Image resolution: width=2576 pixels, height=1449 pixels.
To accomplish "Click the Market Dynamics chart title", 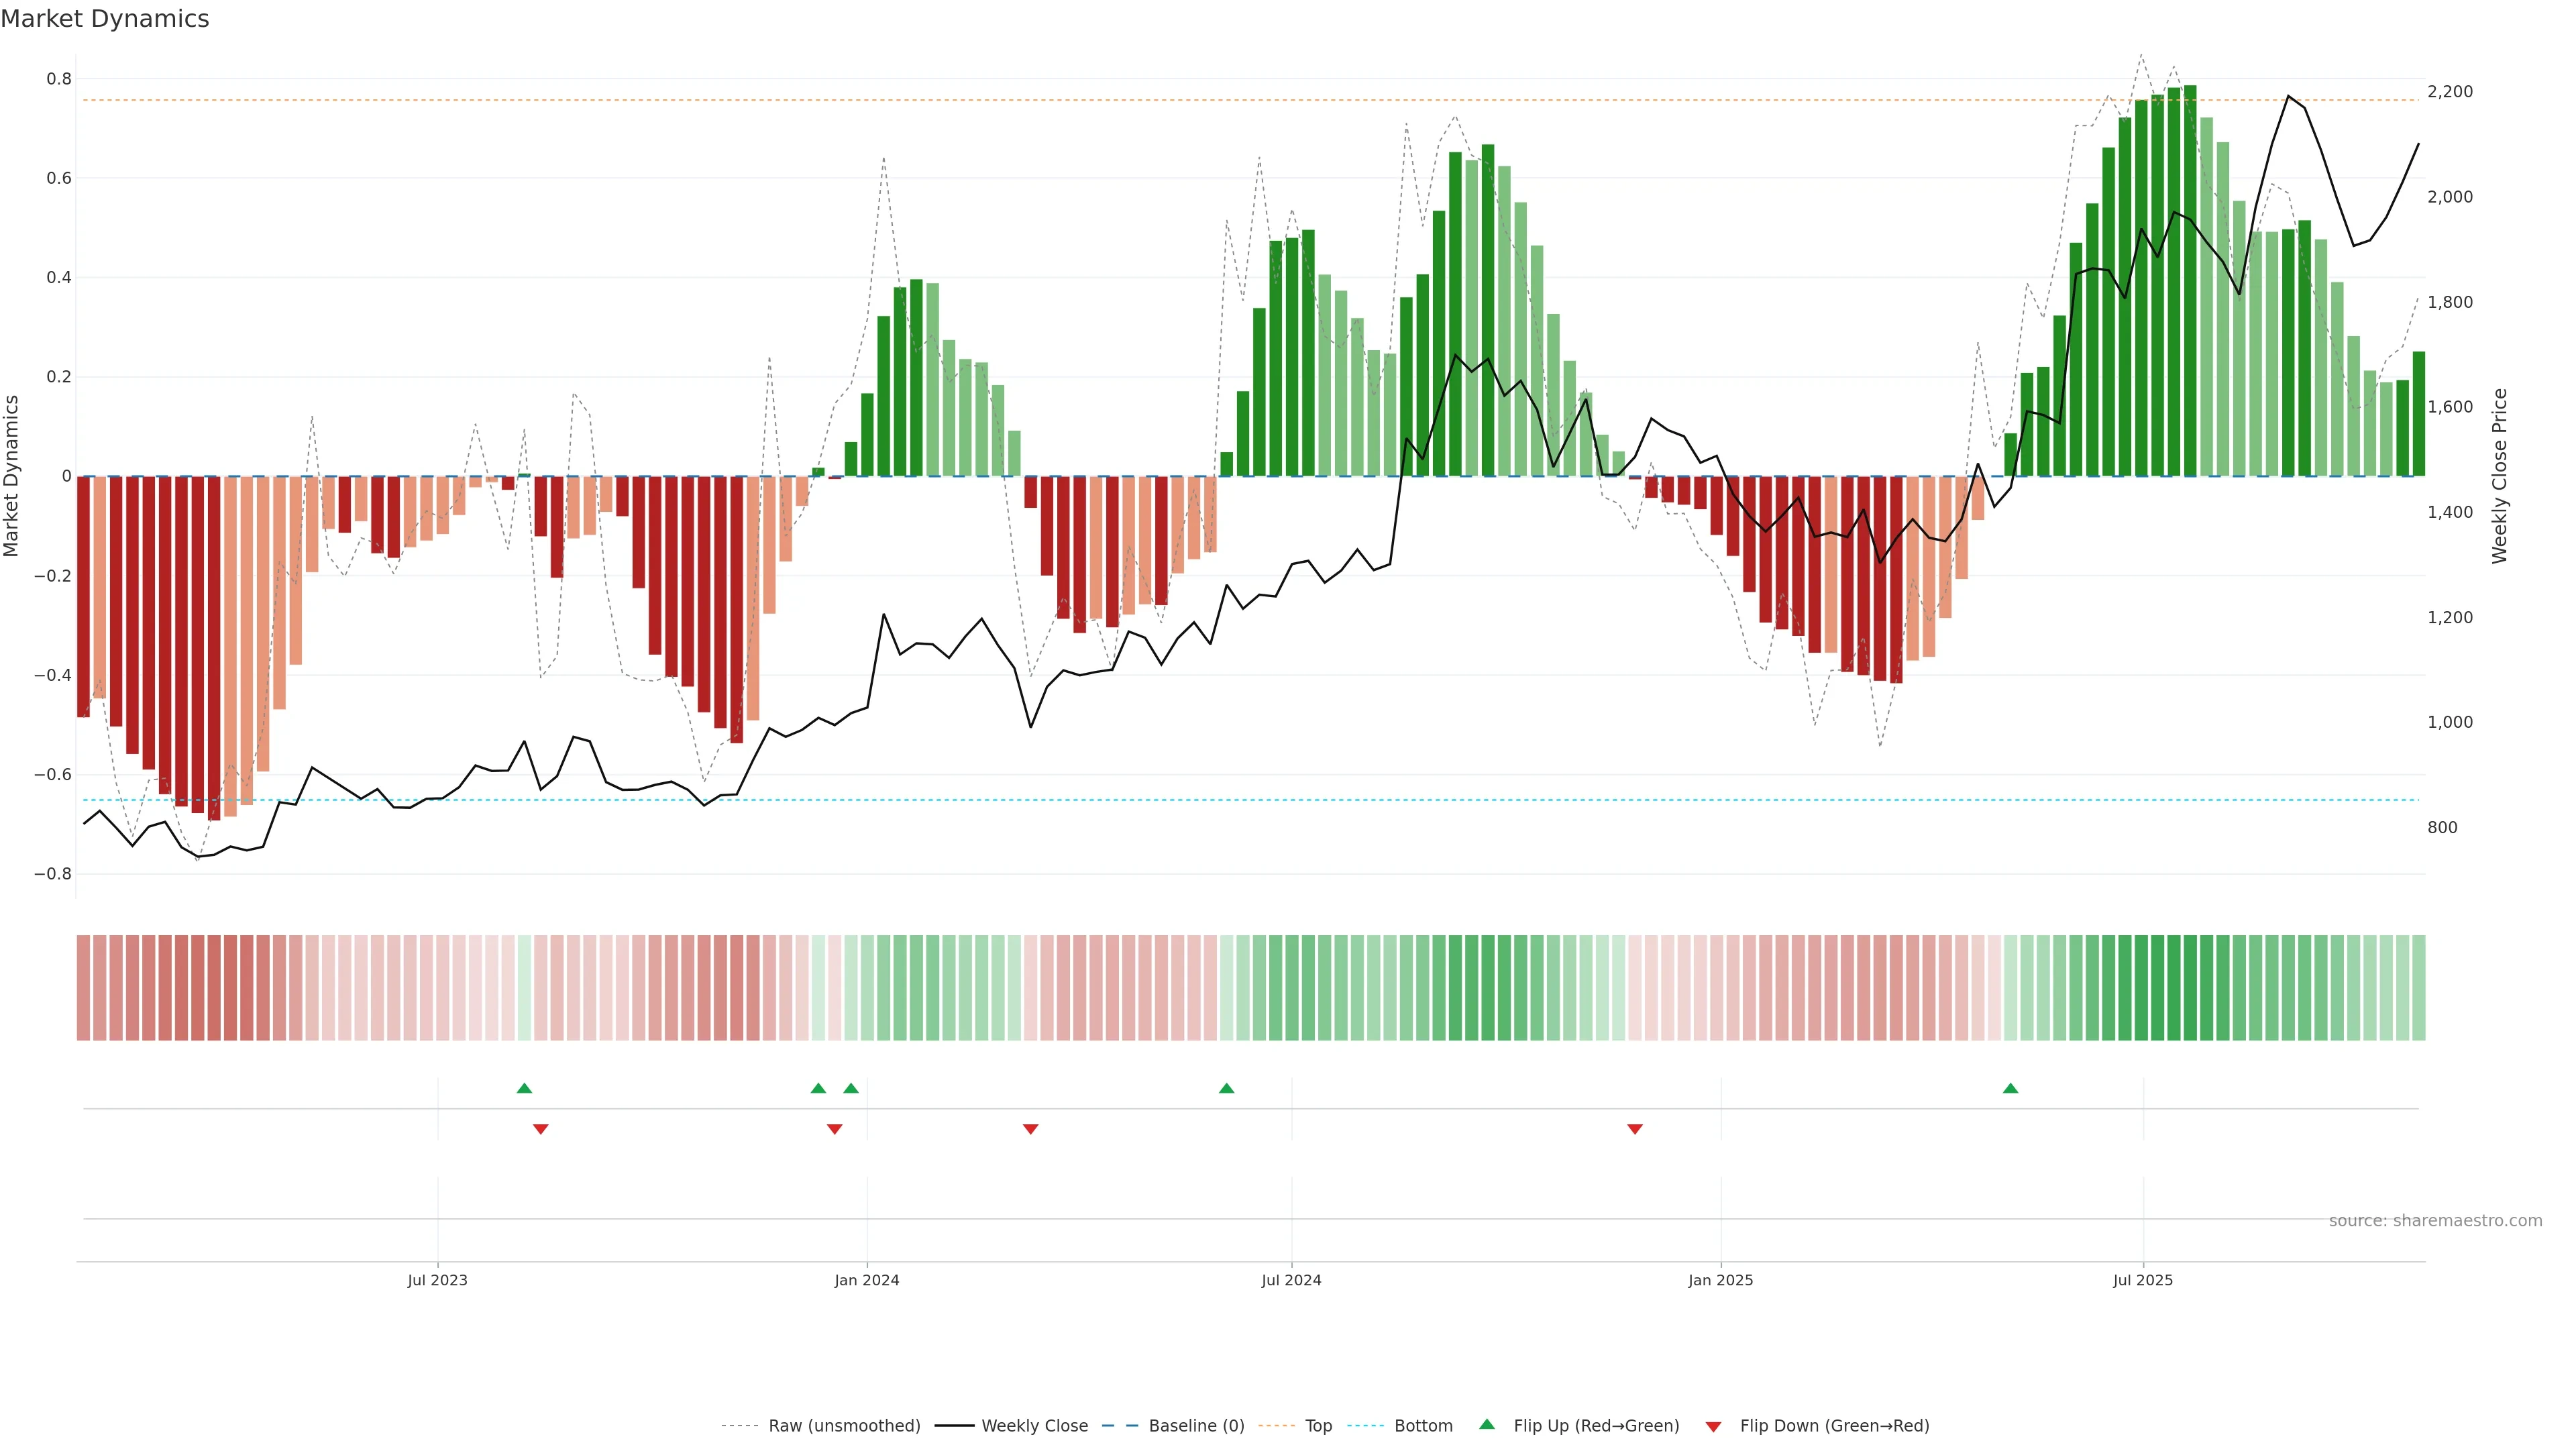I will coord(105,19).
